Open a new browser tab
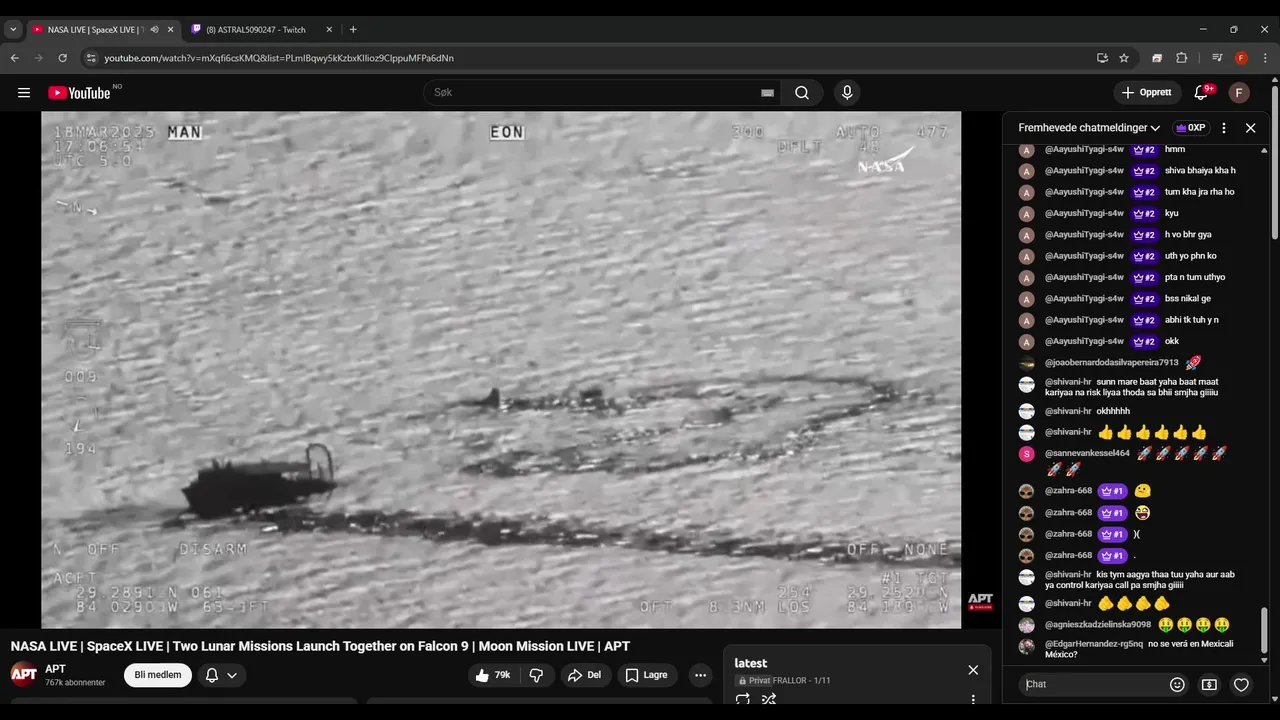The image size is (1280, 720). point(353,30)
